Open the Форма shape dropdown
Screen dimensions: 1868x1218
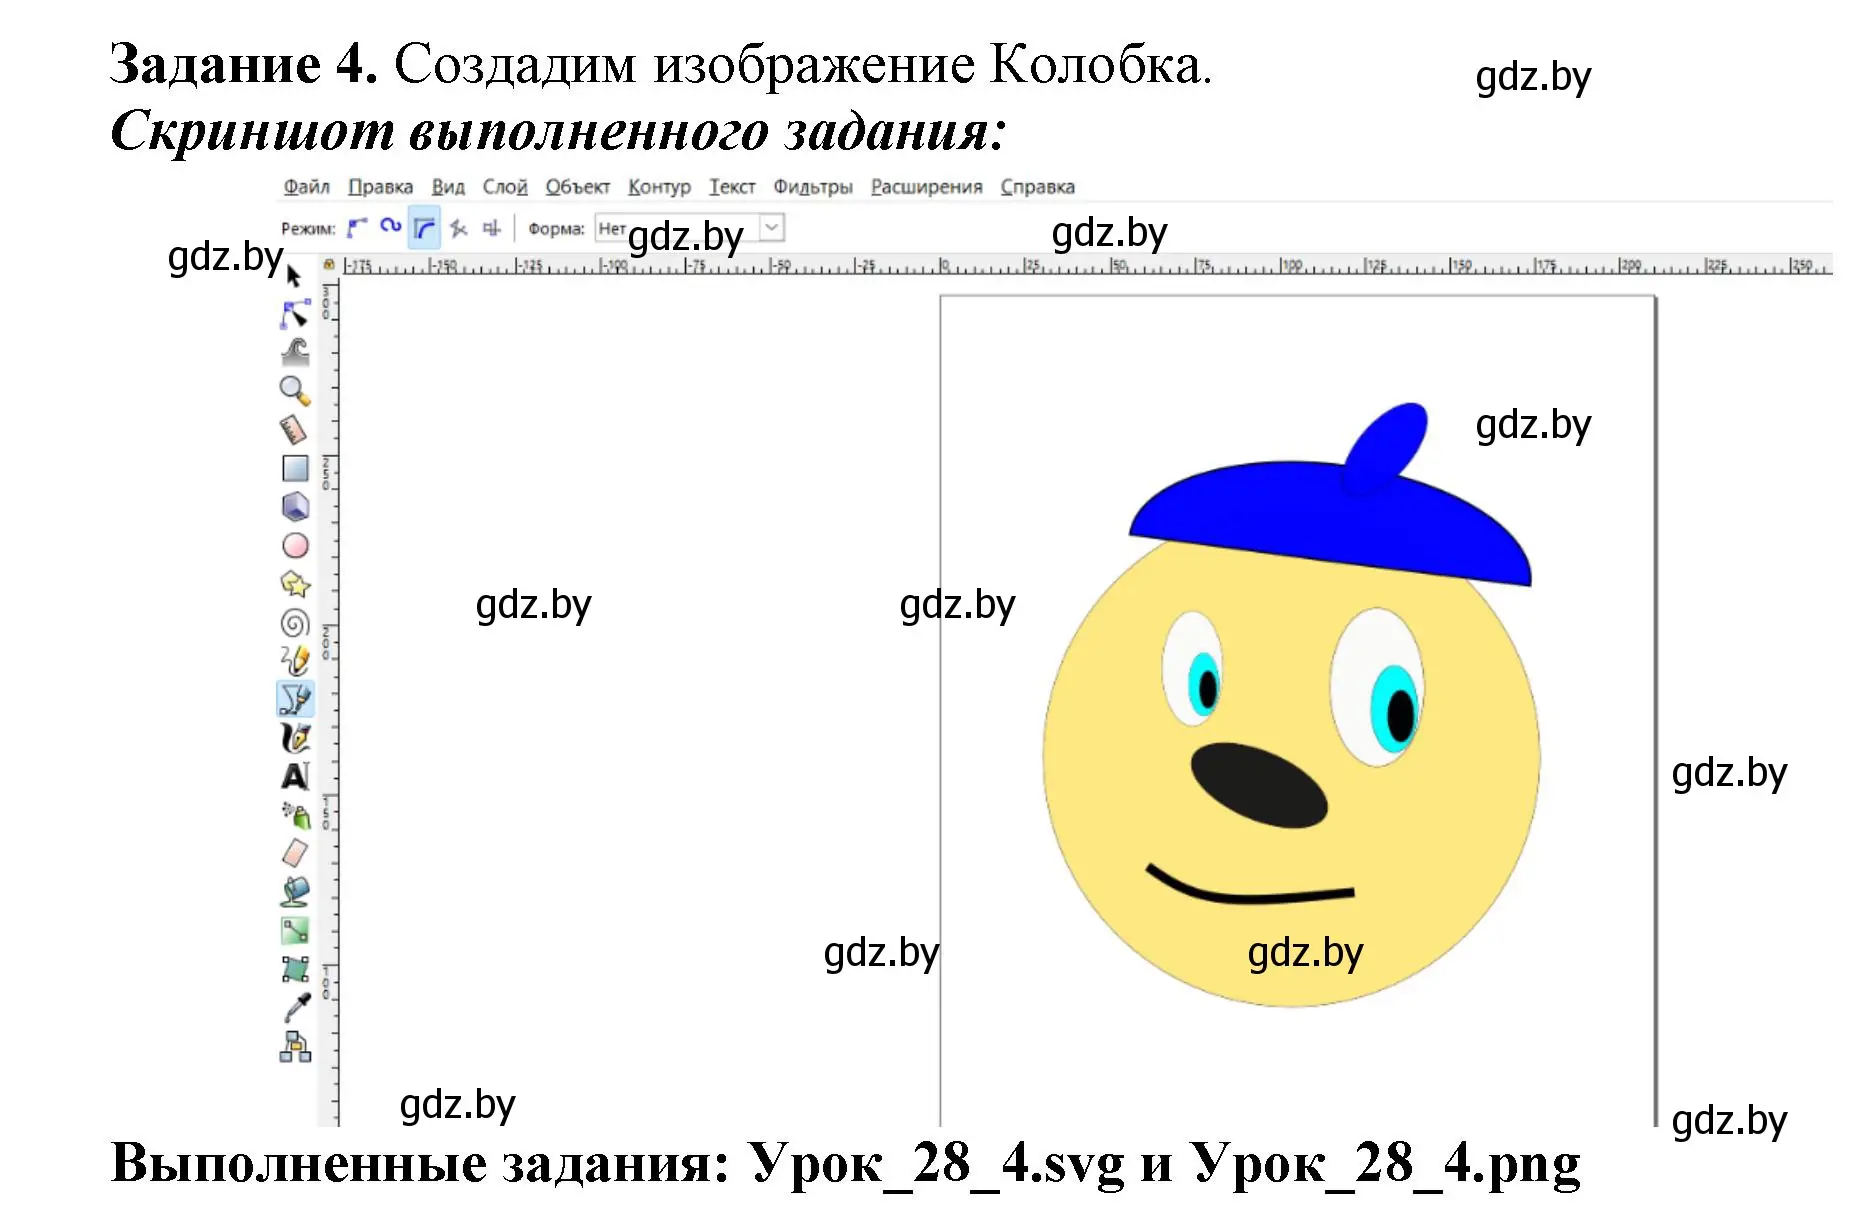coord(690,228)
